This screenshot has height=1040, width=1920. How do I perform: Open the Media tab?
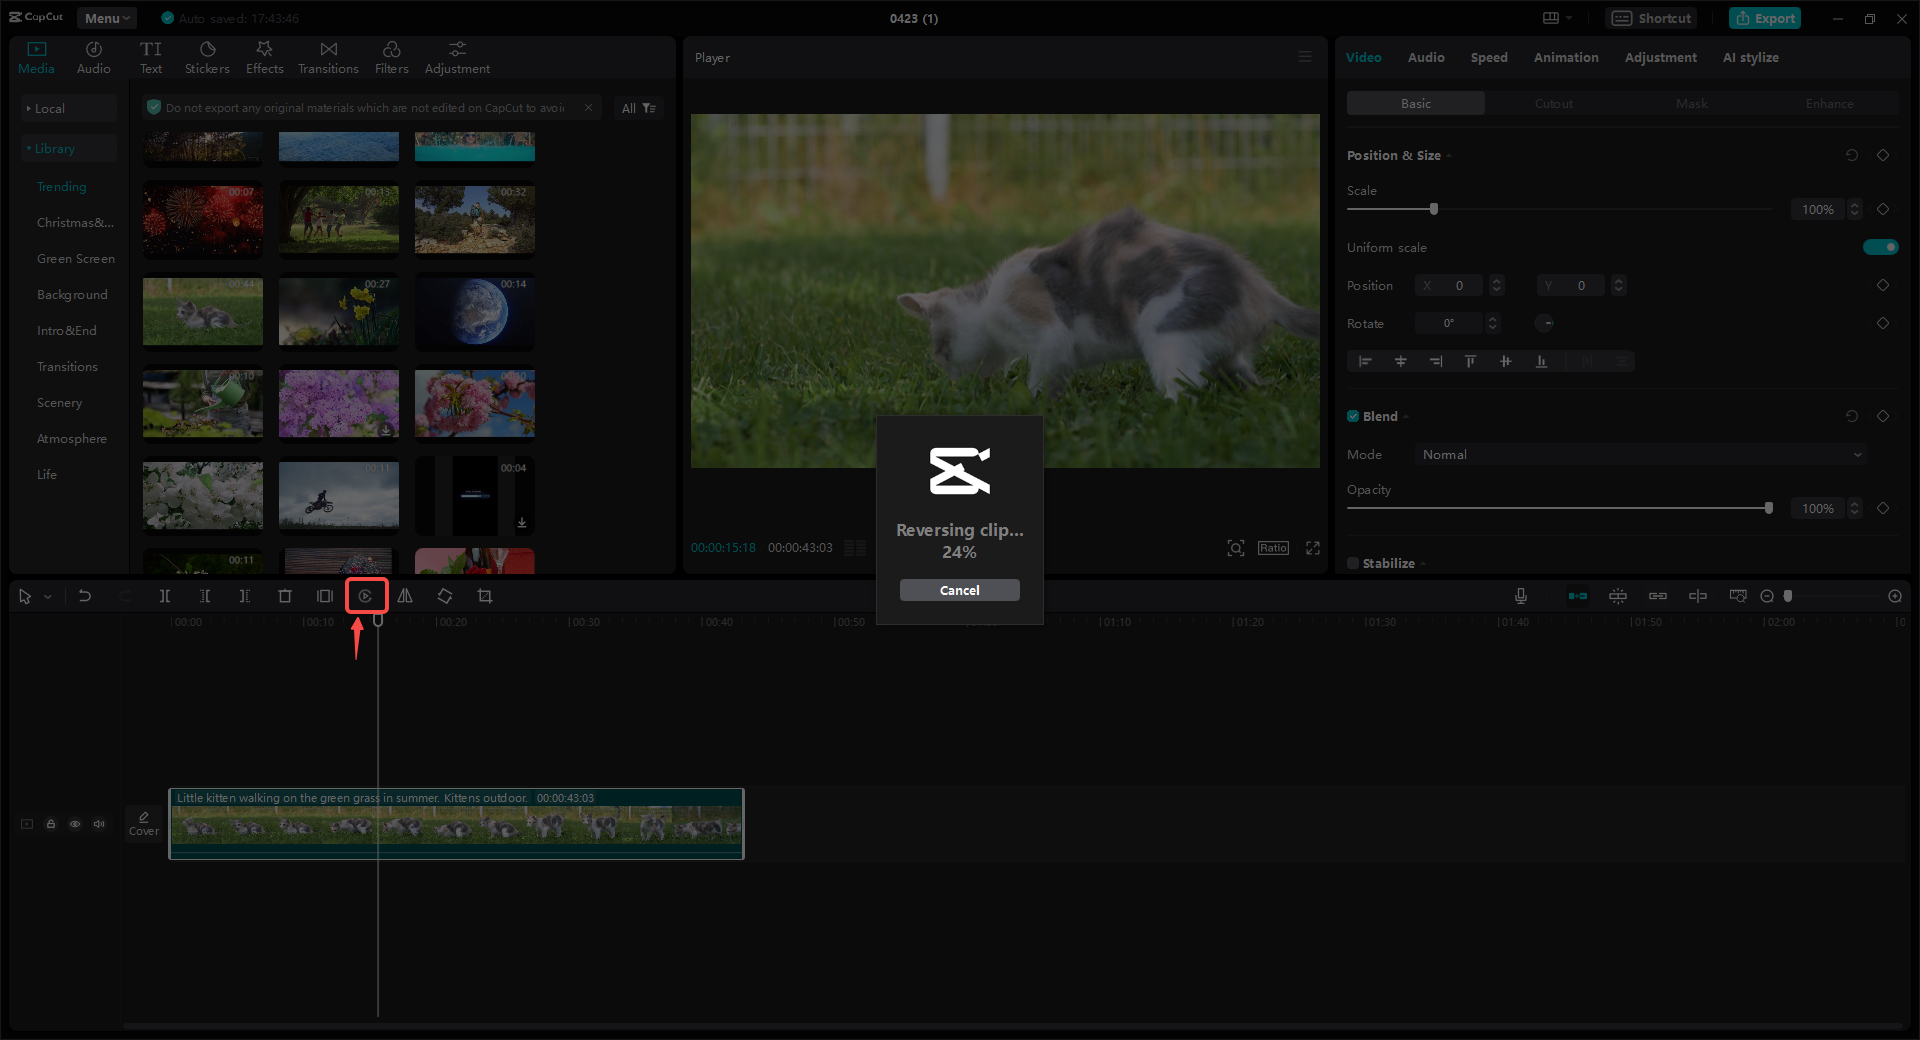36,58
